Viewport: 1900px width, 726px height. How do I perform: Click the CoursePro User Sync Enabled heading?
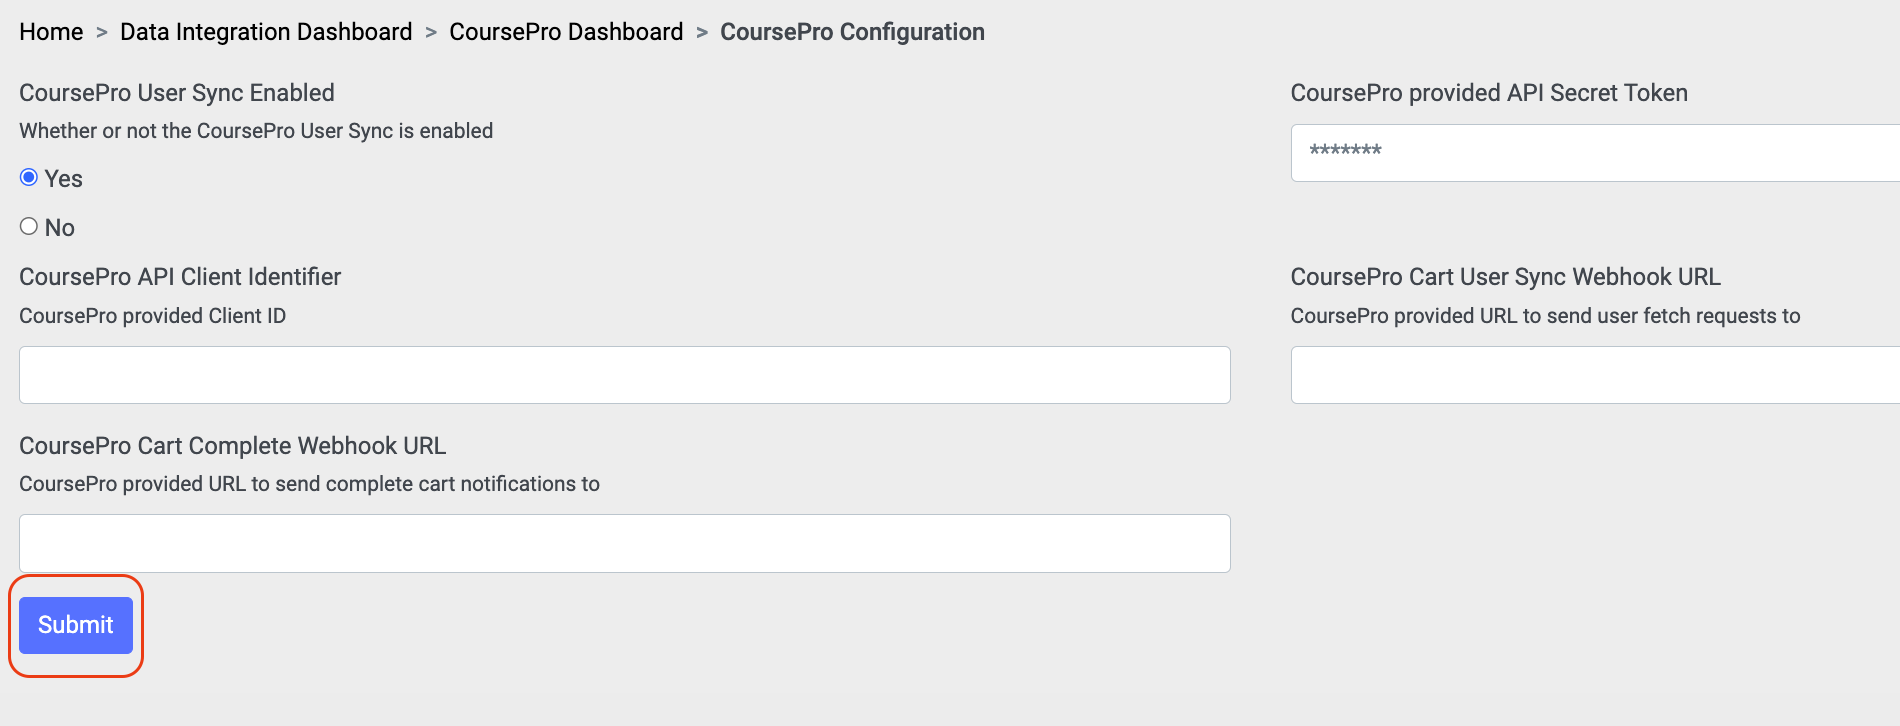click(177, 92)
